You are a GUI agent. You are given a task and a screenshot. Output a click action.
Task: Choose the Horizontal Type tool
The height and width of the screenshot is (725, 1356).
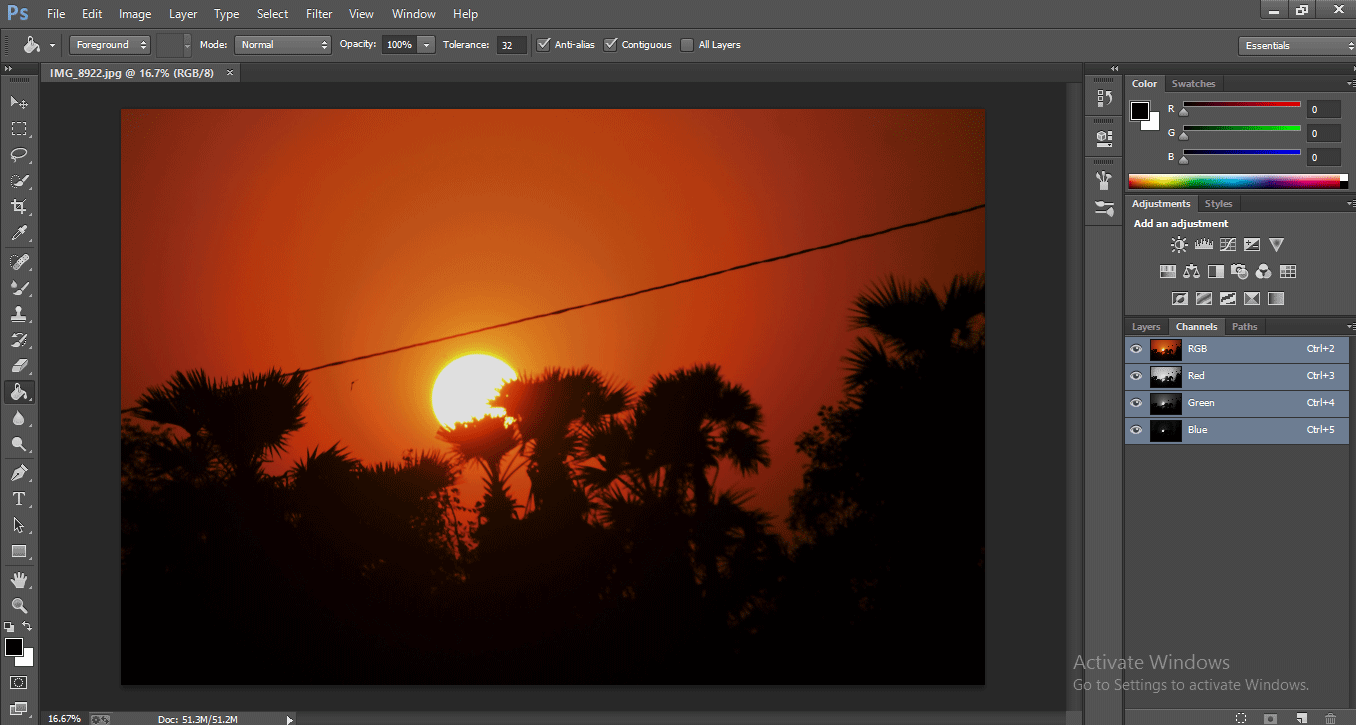(x=18, y=498)
